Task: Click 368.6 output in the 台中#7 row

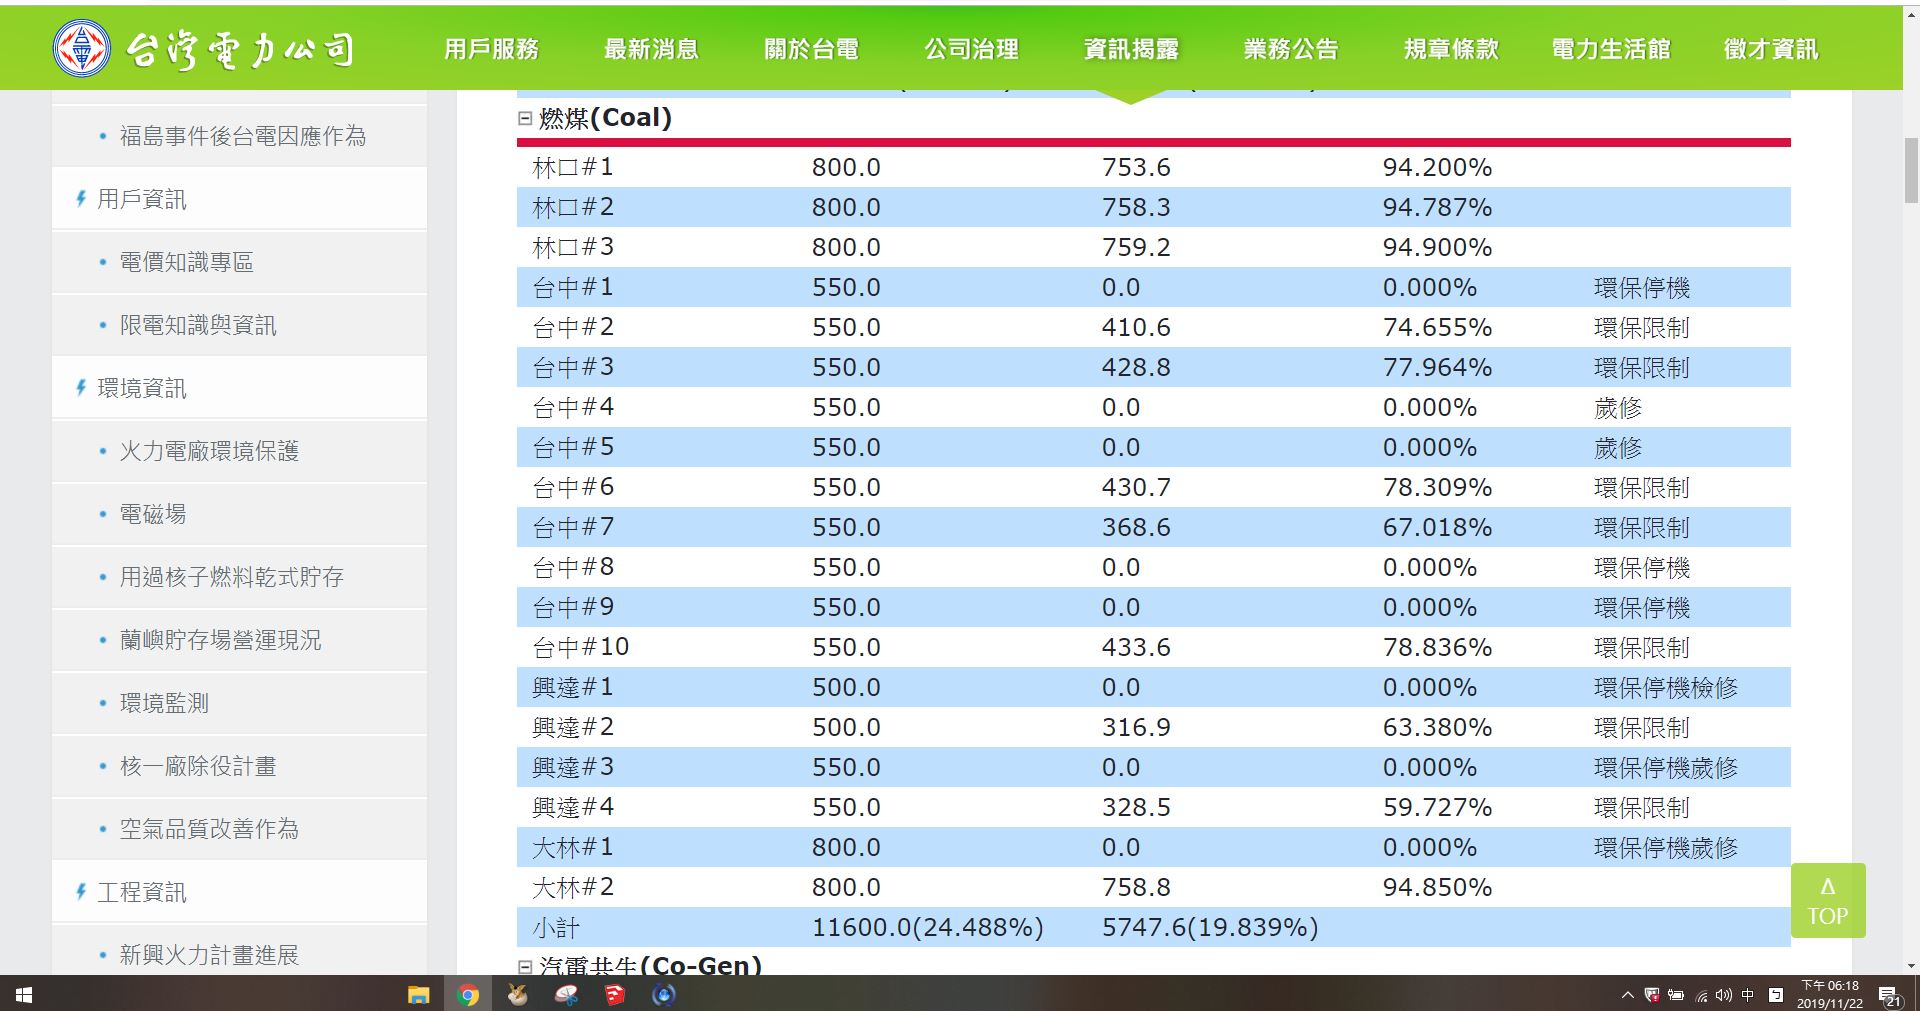Action: pos(1136,527)
